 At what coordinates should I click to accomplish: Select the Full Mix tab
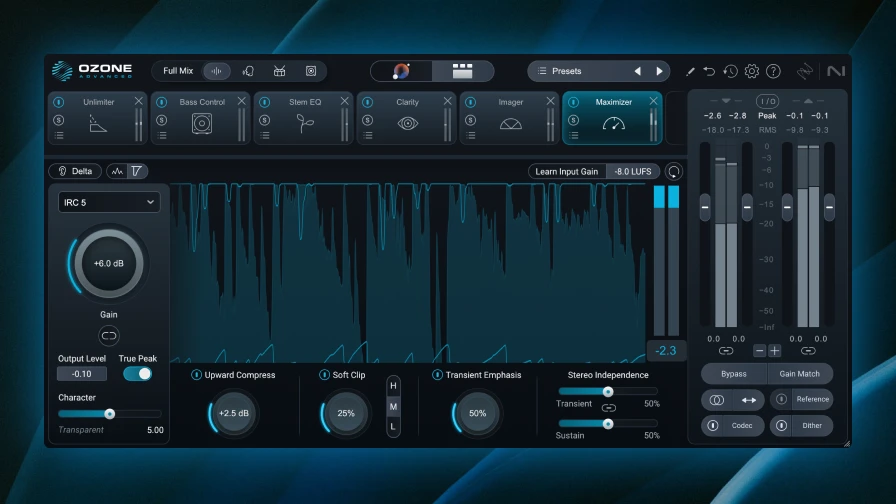click(178, 71)
